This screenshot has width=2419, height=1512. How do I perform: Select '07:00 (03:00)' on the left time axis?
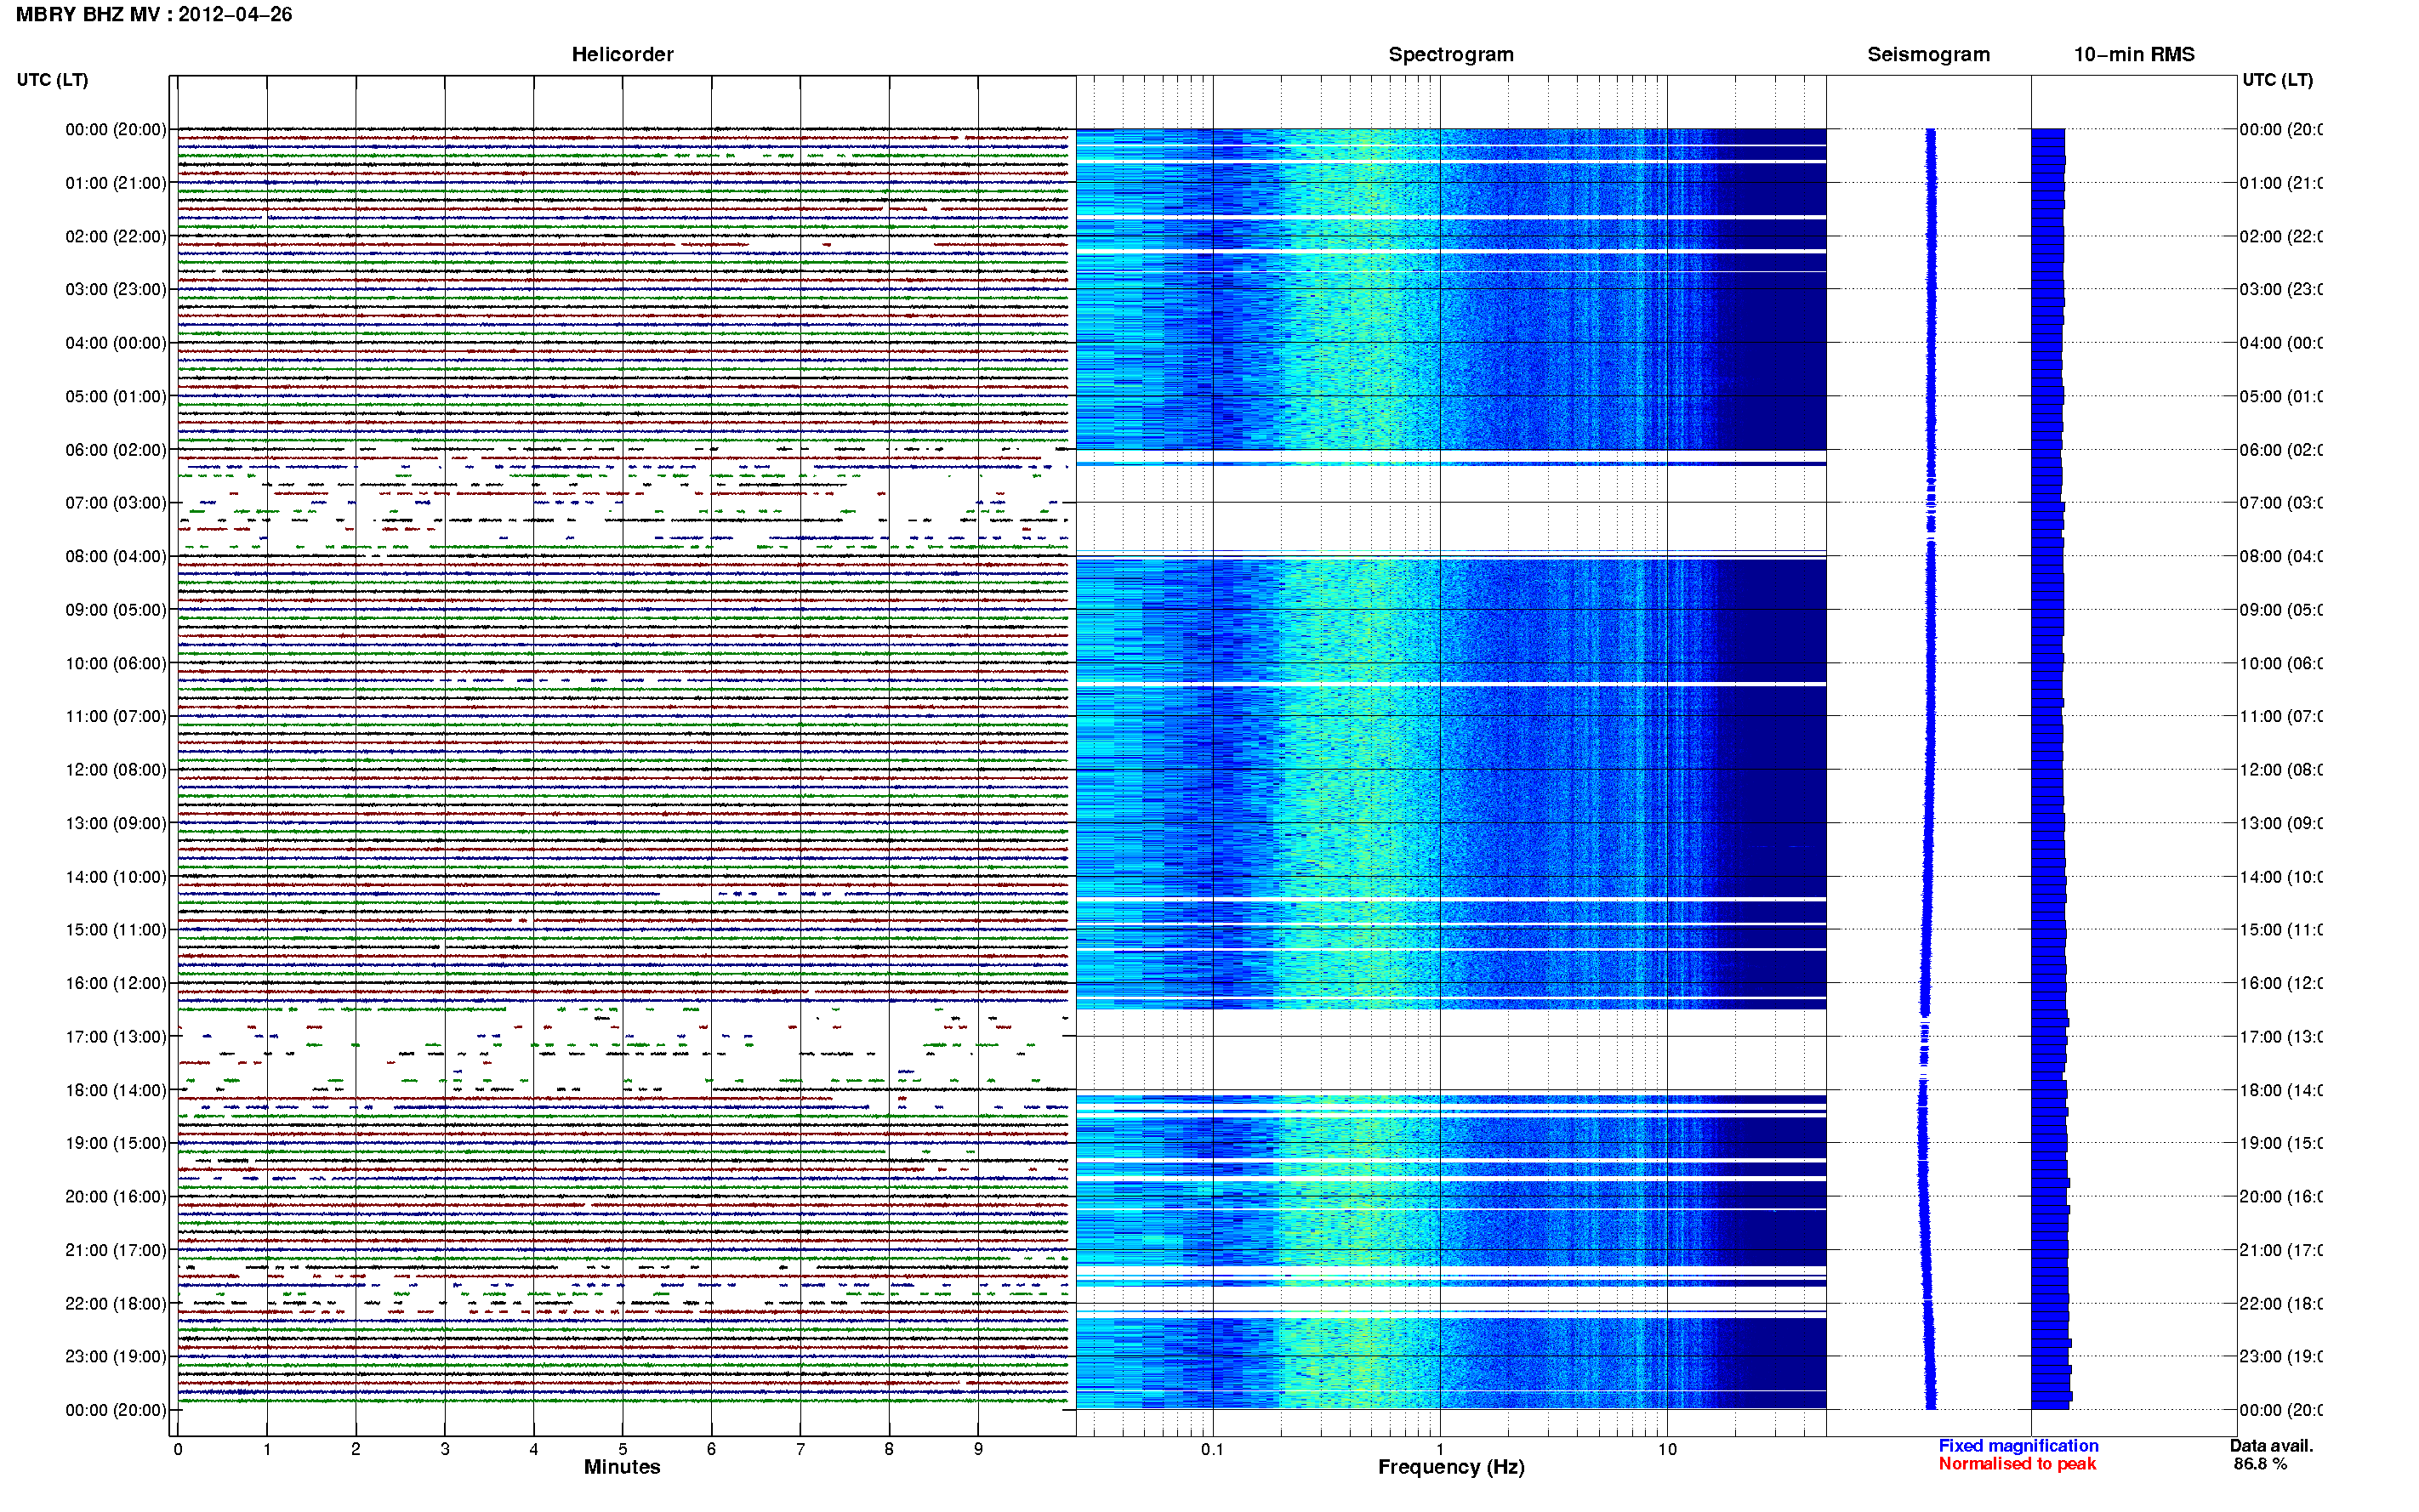[116, 503]
